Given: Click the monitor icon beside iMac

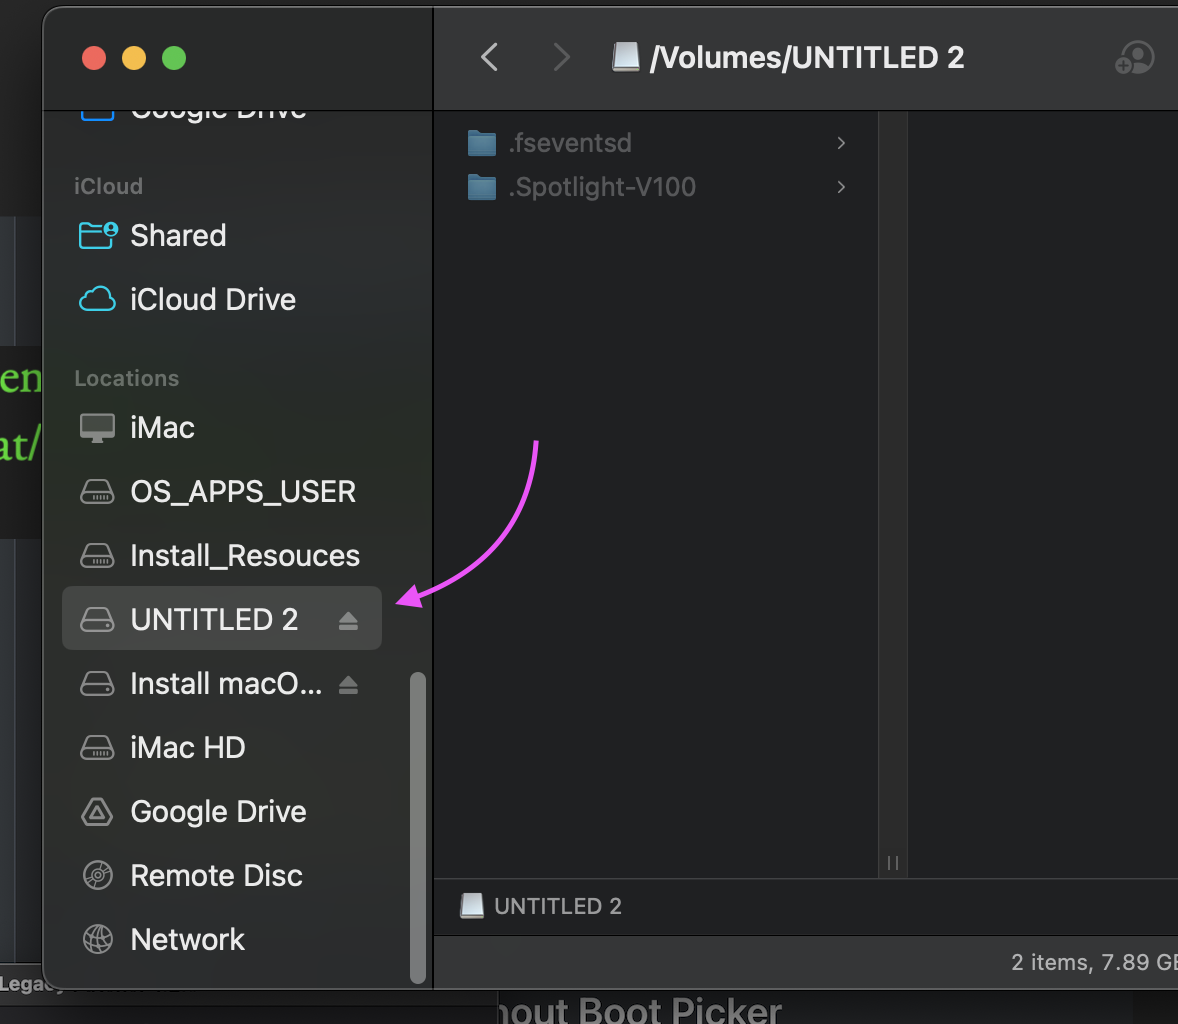Looking at the screenshot, I should pyautogui.click(x=98, y=427).
